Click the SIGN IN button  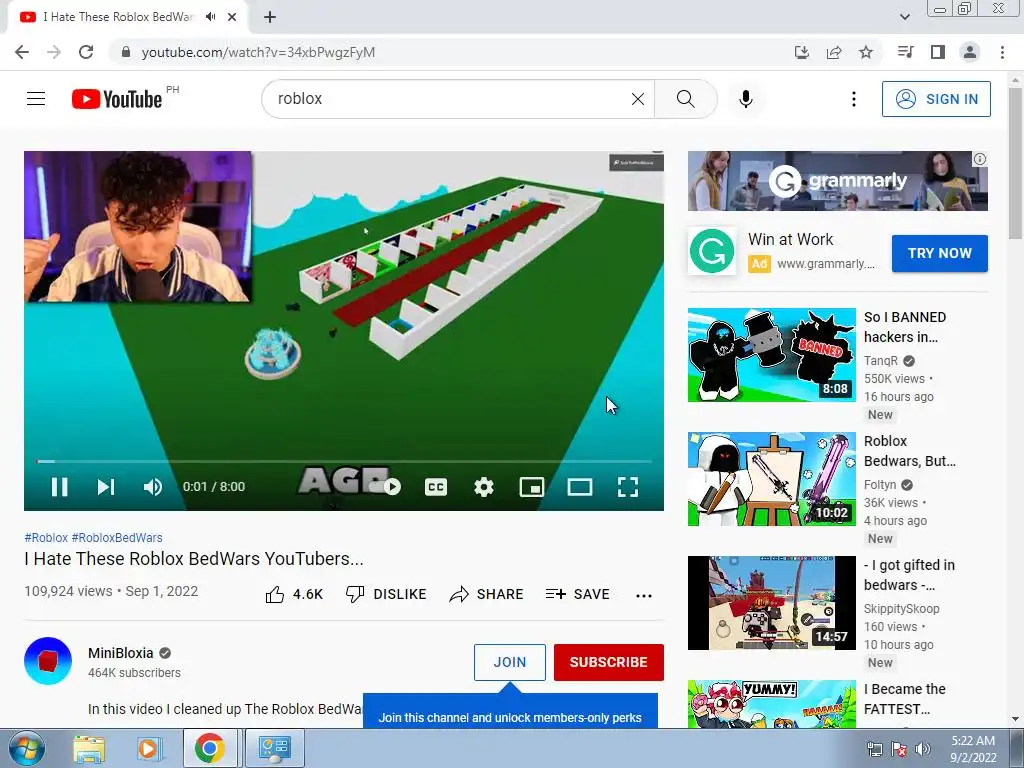(936, 99)
